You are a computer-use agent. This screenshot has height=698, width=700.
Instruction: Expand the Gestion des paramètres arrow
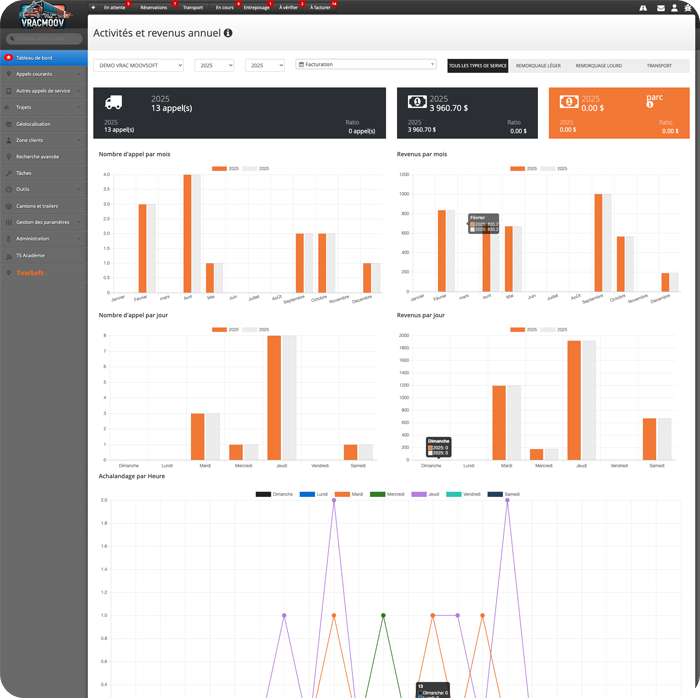coord(79,222)
